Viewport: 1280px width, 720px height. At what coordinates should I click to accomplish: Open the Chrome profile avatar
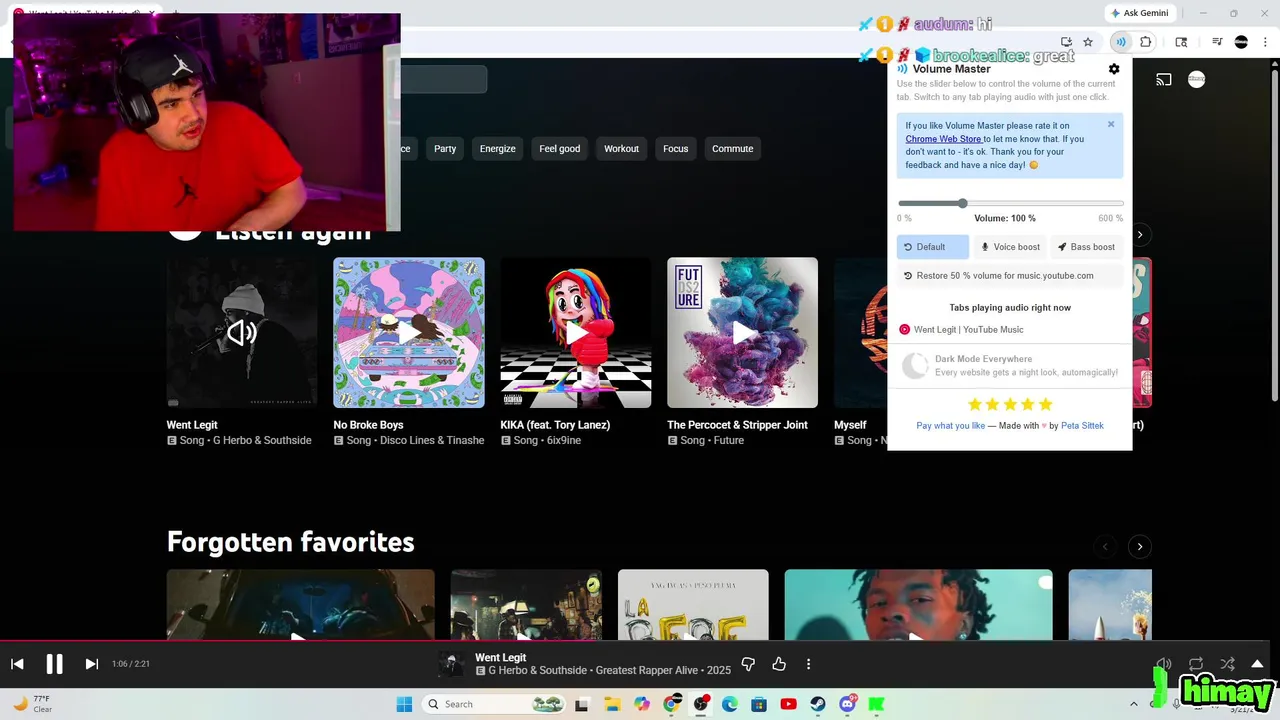click(x=1241, y=42)
